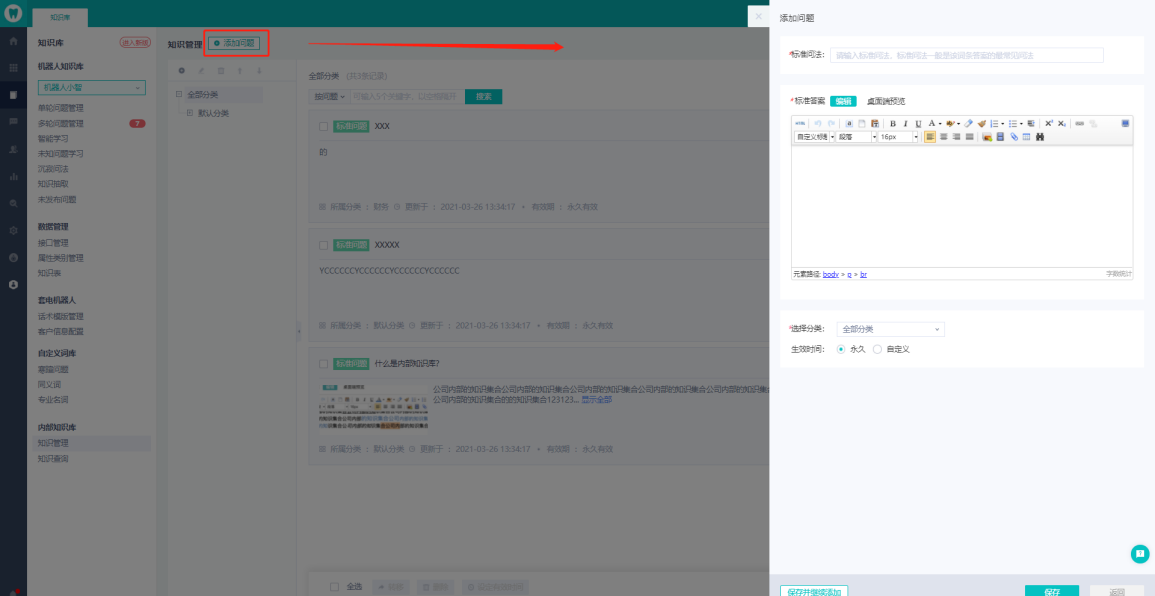Select the 知识库 top tab
This screenshot has width=1155, height=596.
[60, 17]
